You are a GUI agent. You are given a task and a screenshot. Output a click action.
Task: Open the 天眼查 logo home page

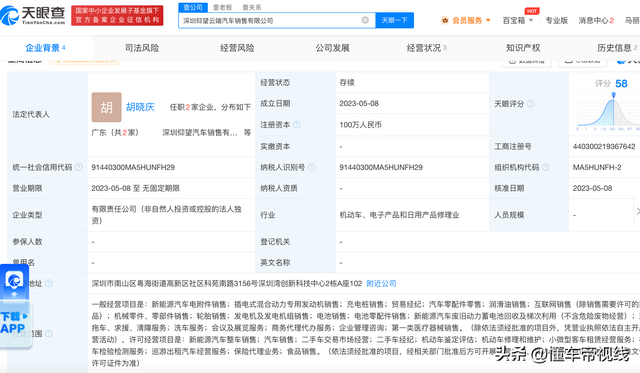pyautogui.click(x=33, y=15)
